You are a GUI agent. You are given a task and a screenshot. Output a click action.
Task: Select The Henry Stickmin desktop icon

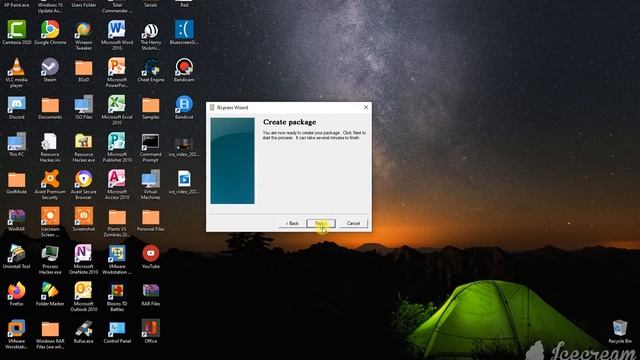151,29
